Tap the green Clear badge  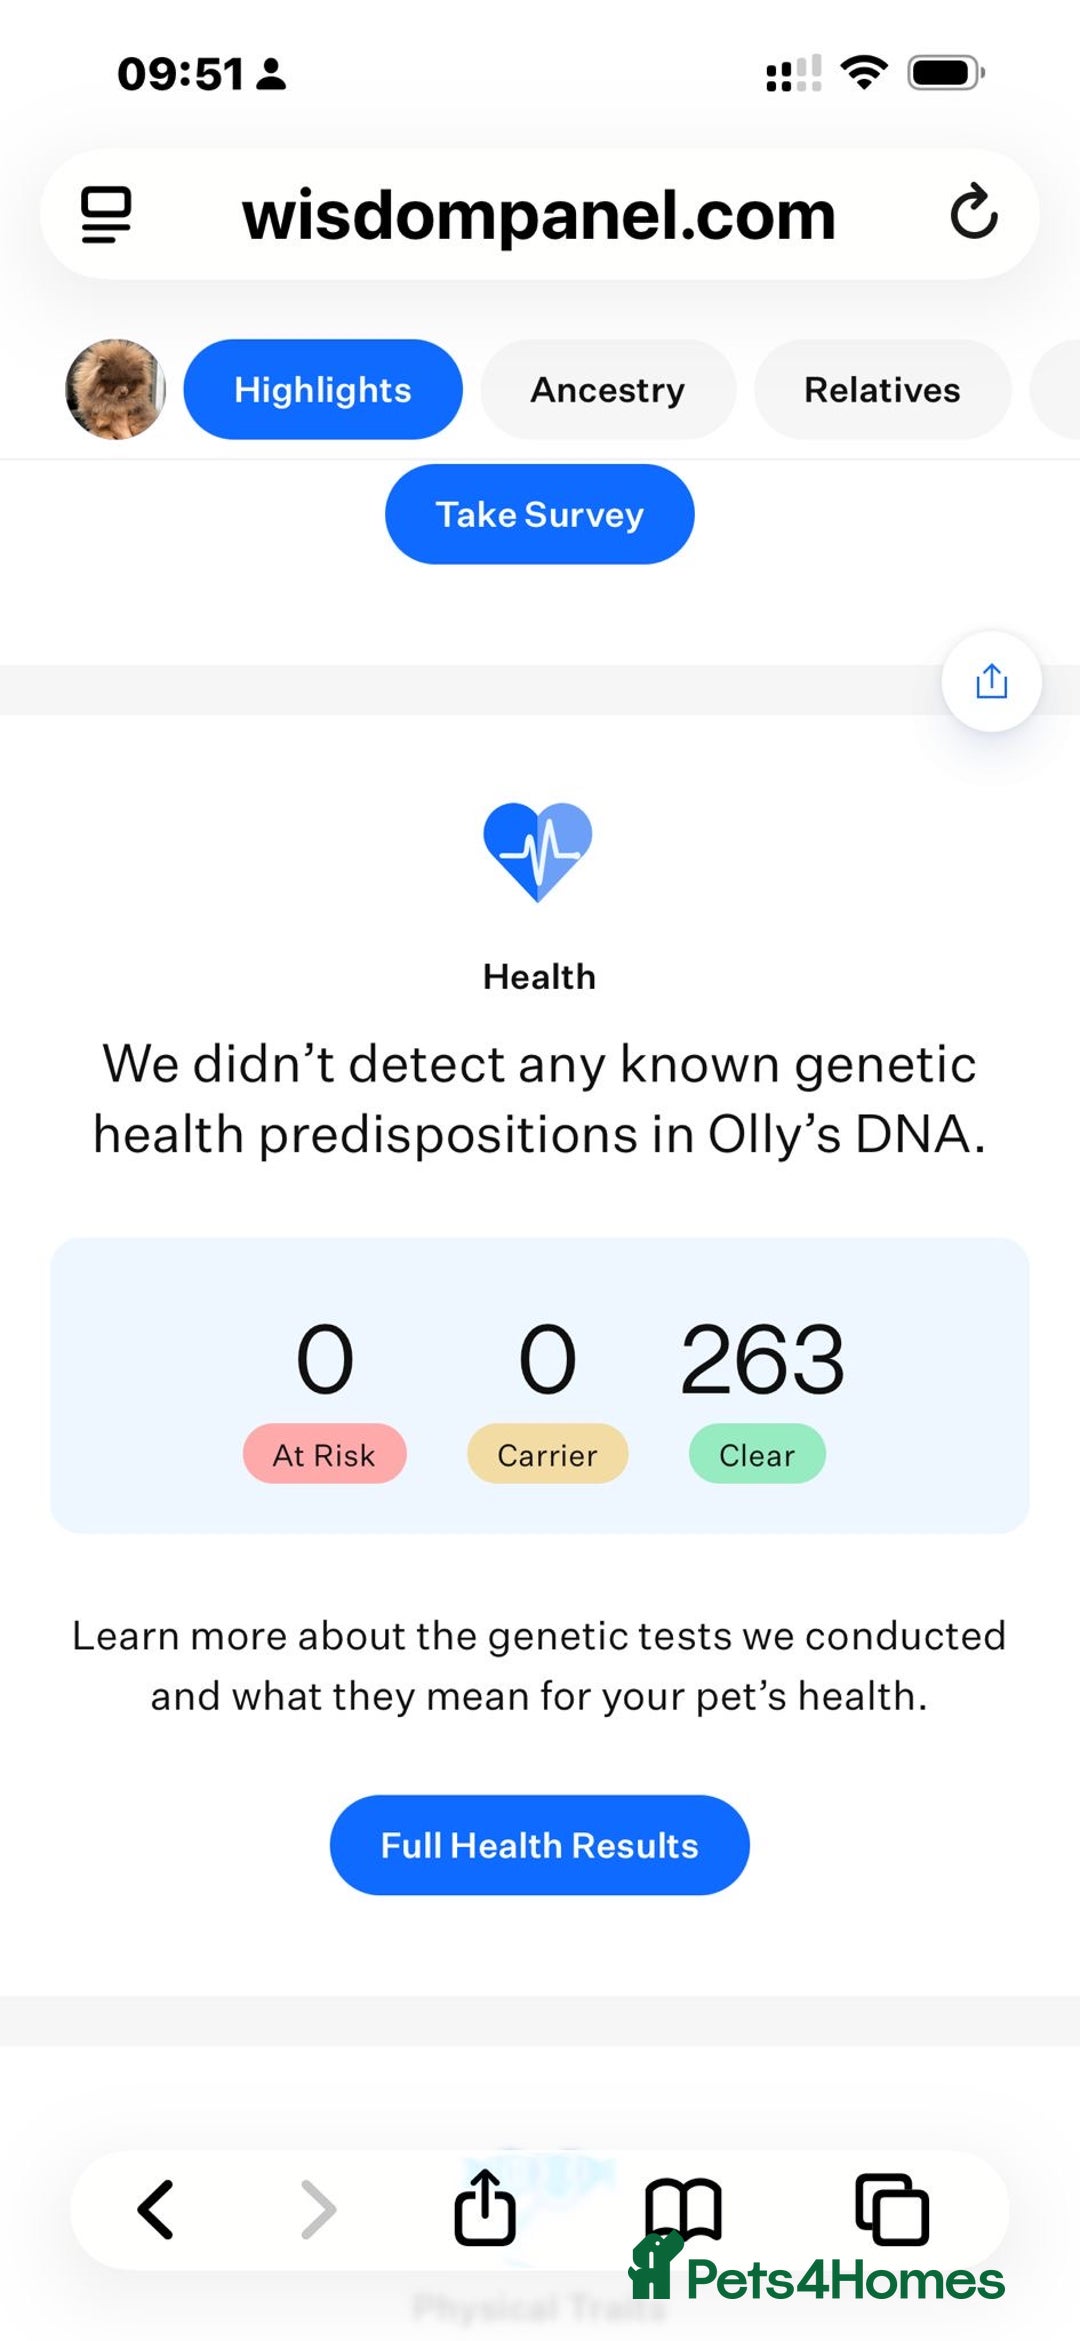click(x=757, y=1454)
